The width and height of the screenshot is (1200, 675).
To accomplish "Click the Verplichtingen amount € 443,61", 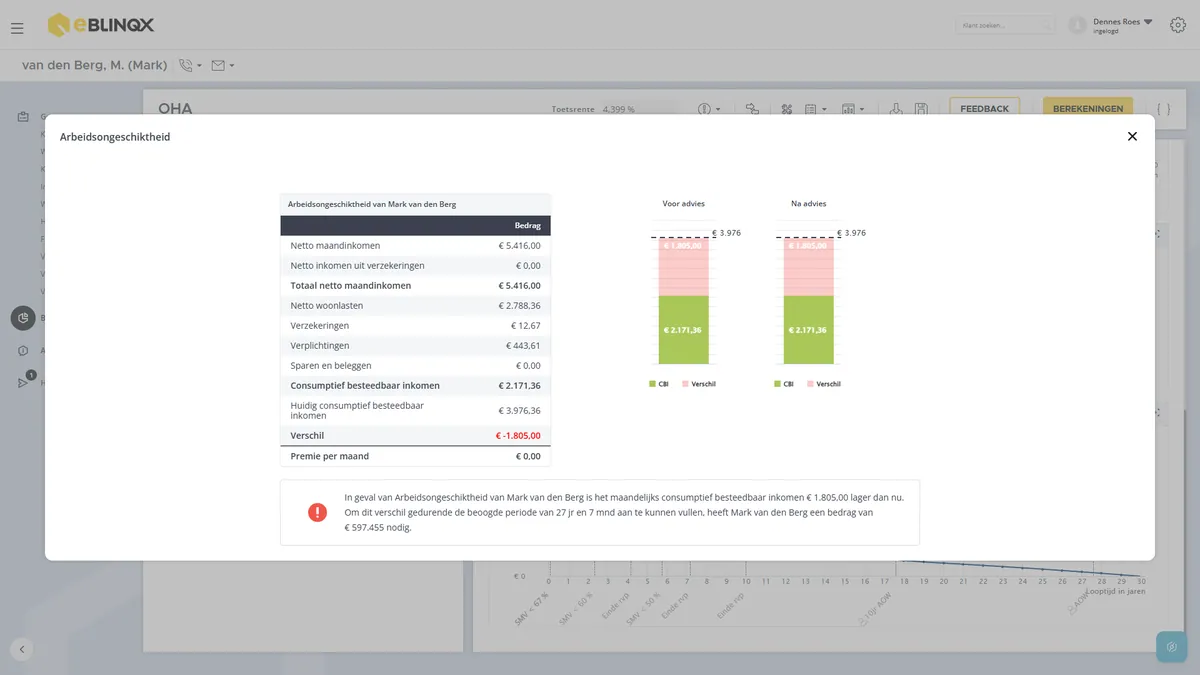I will point(523,346).
